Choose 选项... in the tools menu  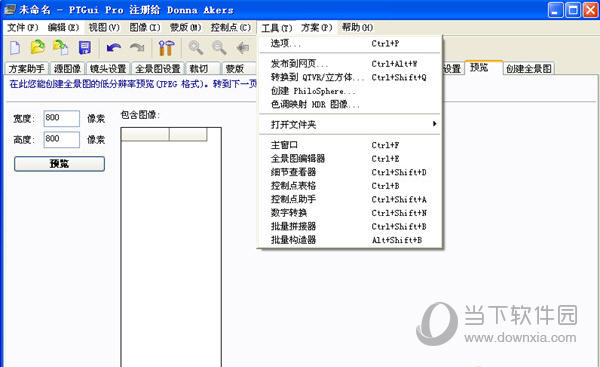pos(350,44)
